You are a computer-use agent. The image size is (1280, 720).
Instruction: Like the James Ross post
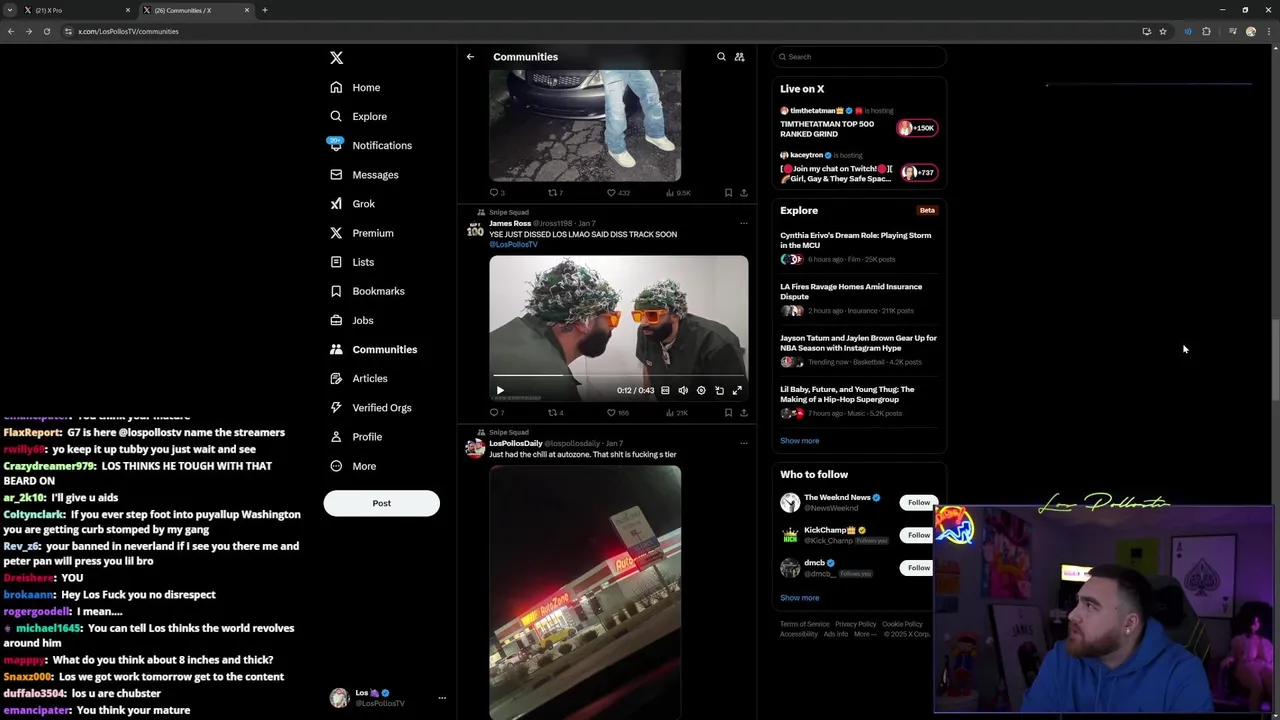(617, 413)
